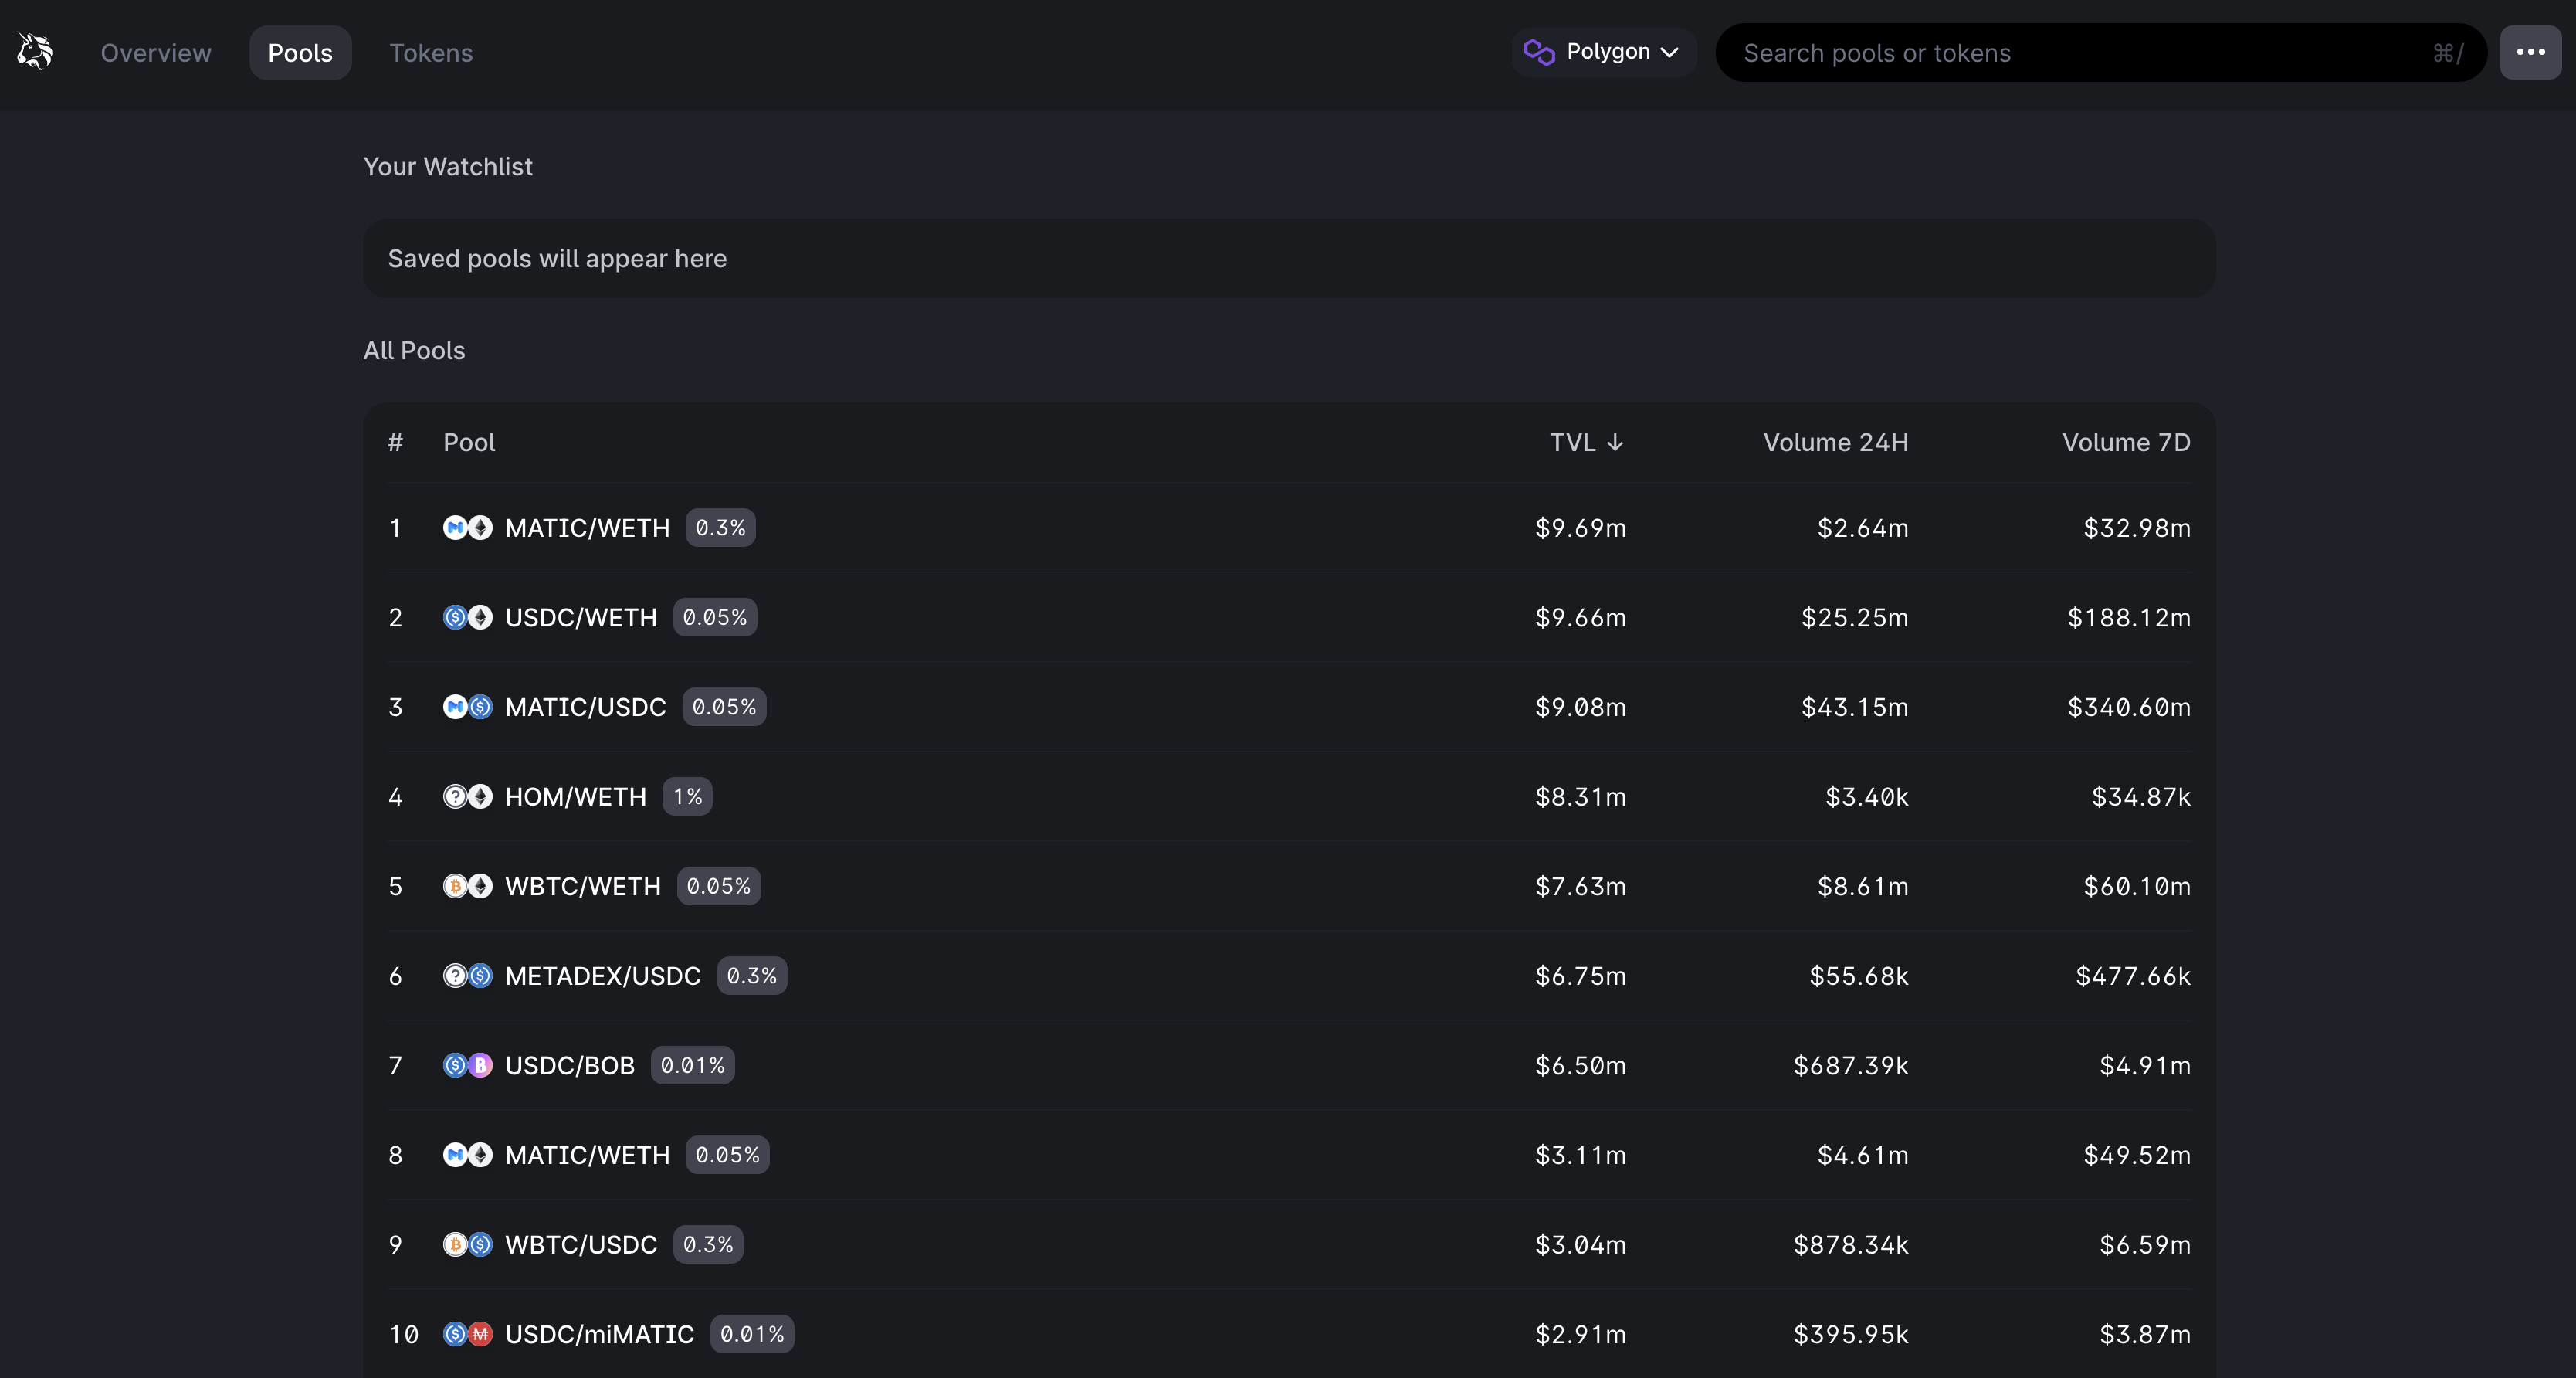Click the Polygon network logo icon
This screenshot has width=2576, height=1378.
1539,52
